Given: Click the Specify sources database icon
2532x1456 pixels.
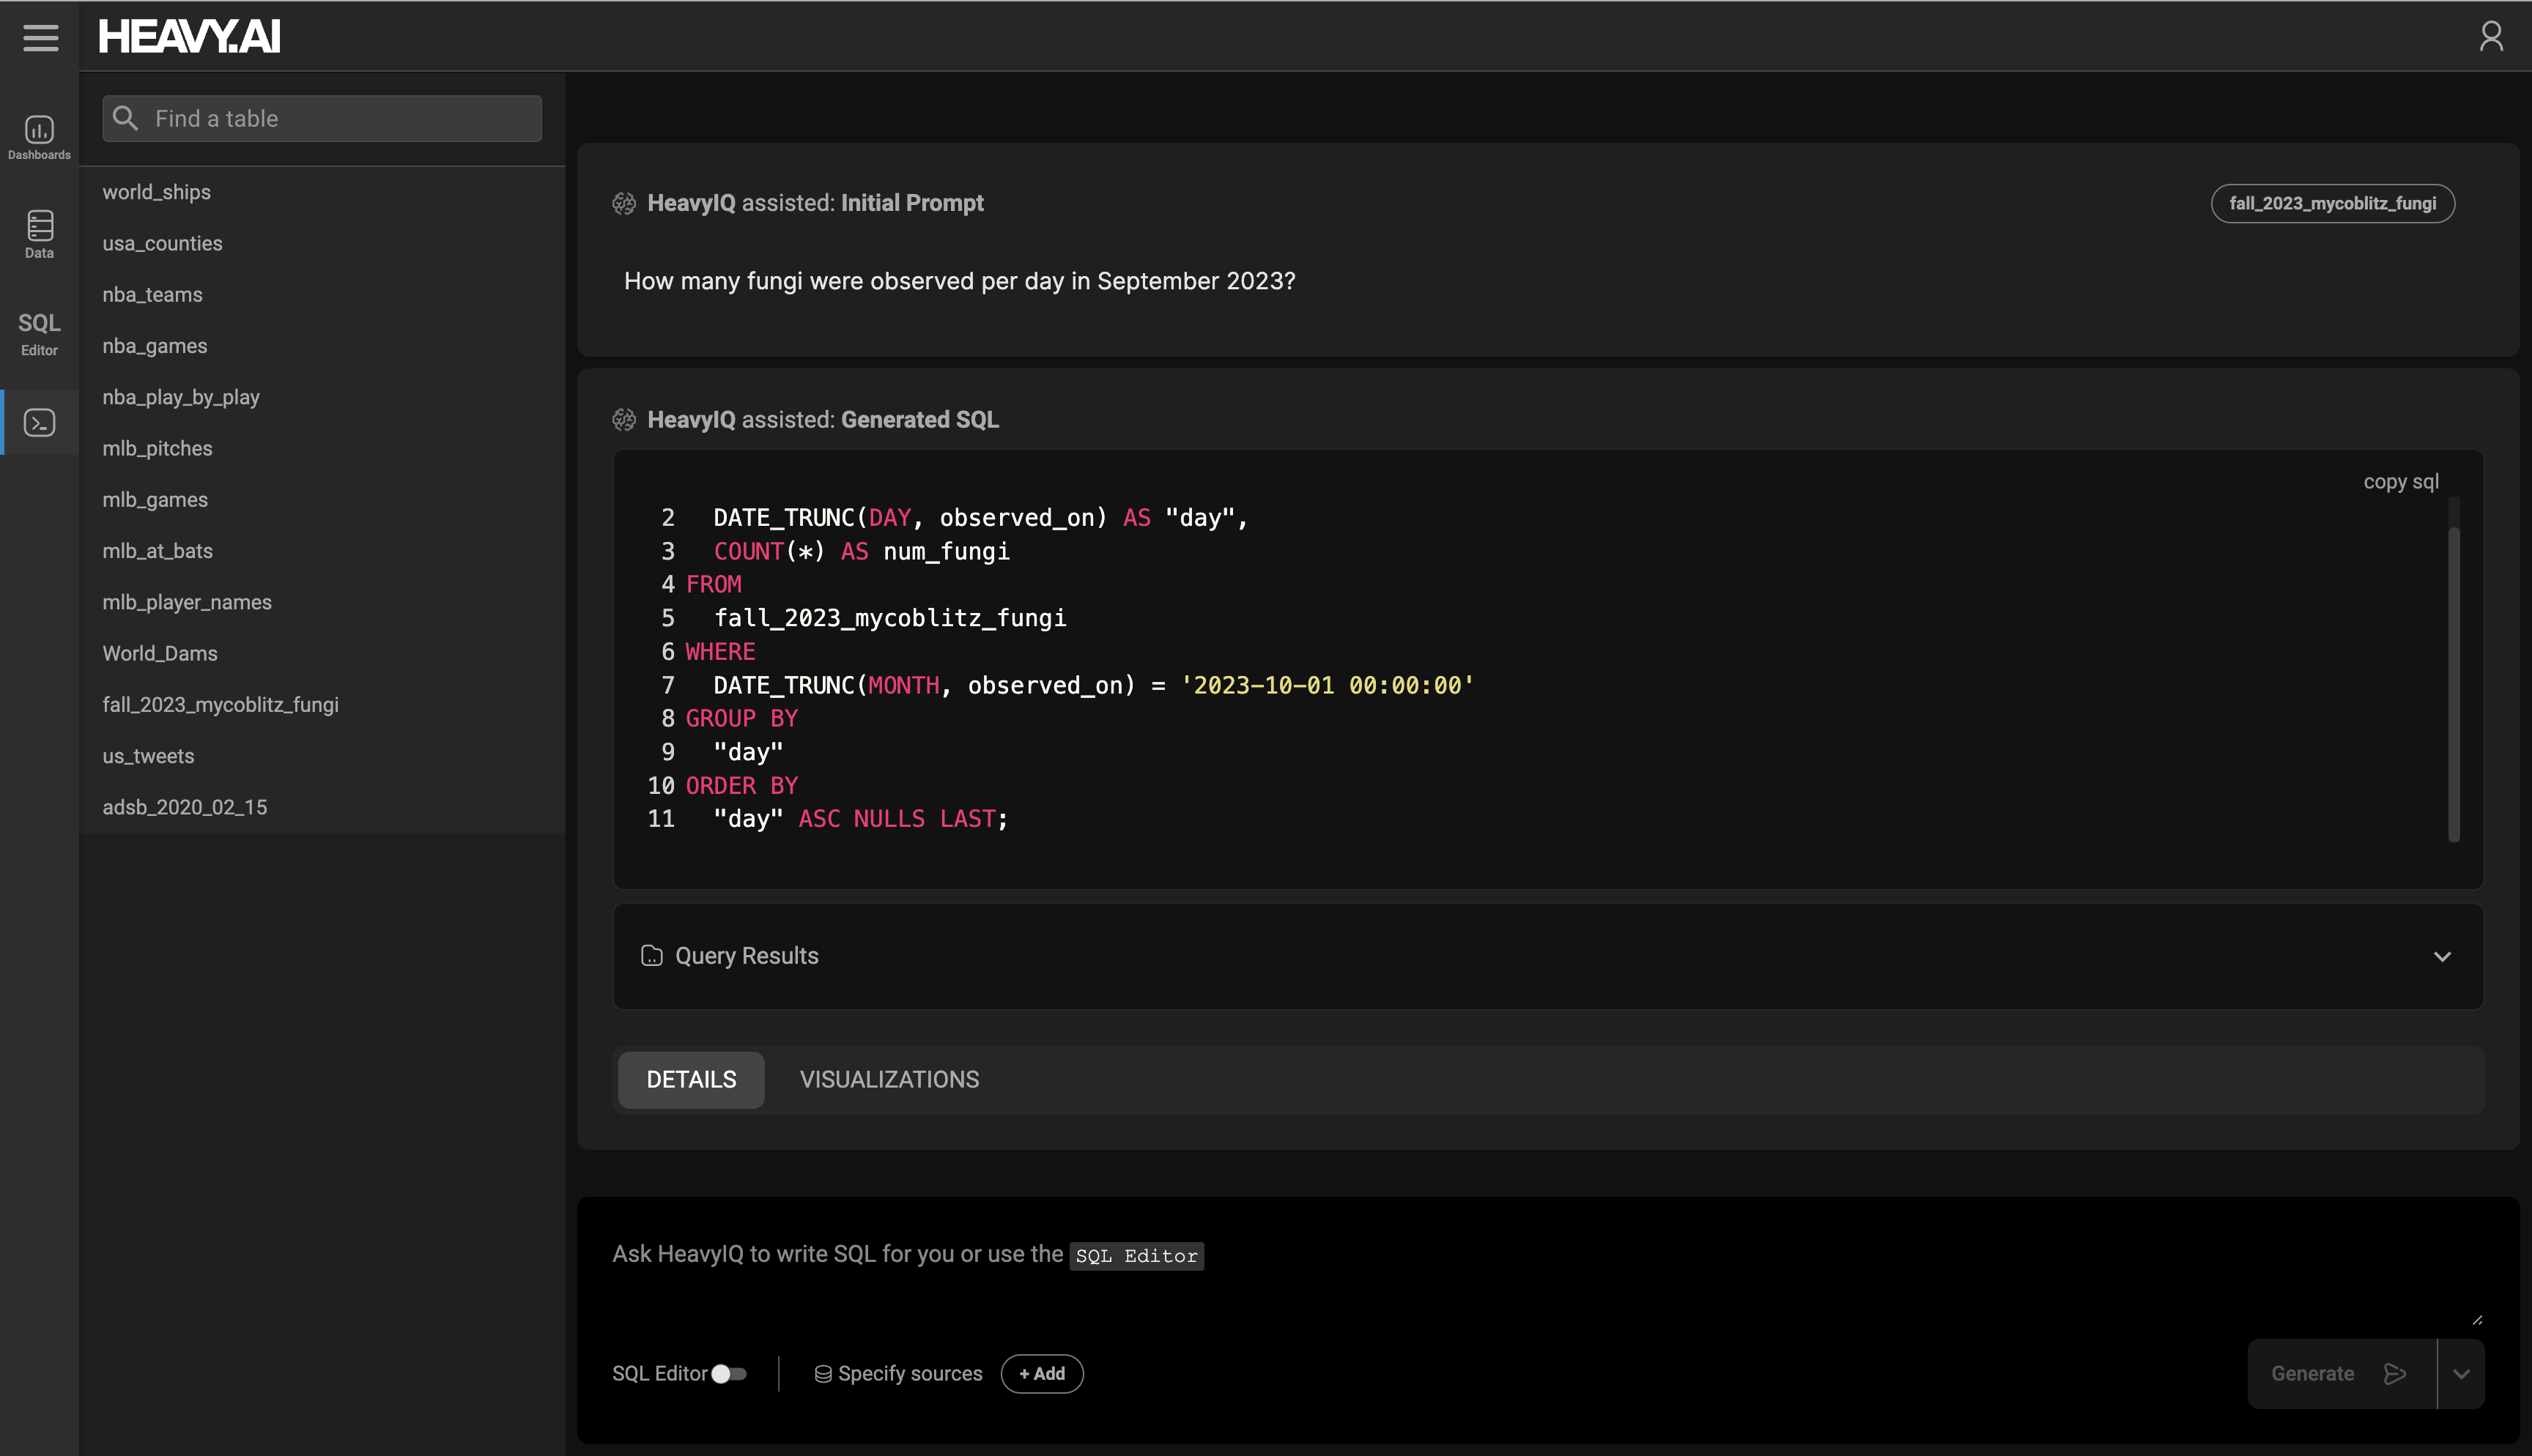Looking at the screenshot, I should [822, 1373].
